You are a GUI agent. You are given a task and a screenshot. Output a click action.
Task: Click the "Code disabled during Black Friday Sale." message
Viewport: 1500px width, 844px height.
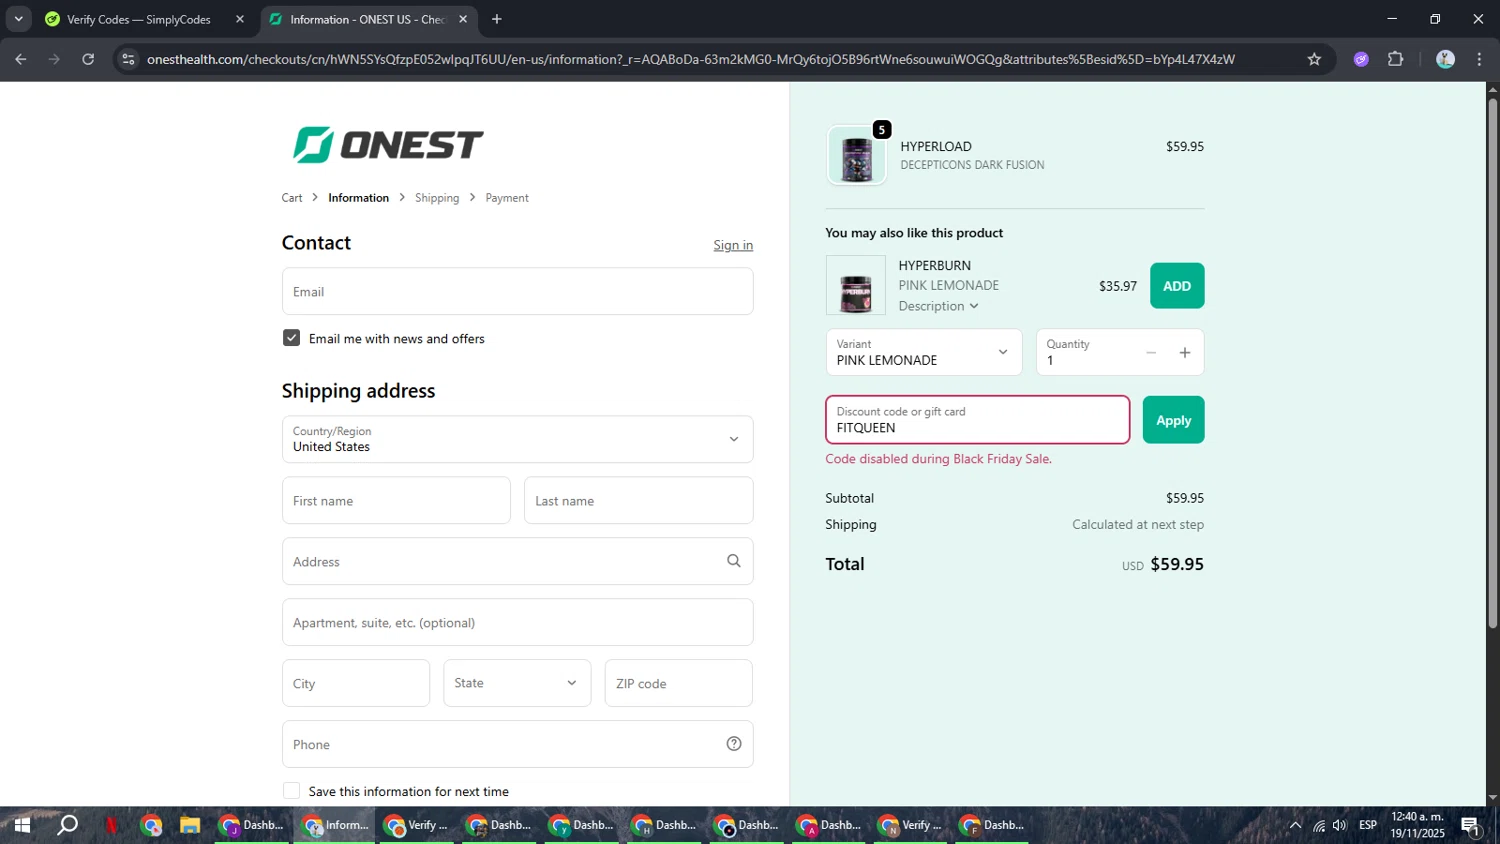click(x=938, y=459)
